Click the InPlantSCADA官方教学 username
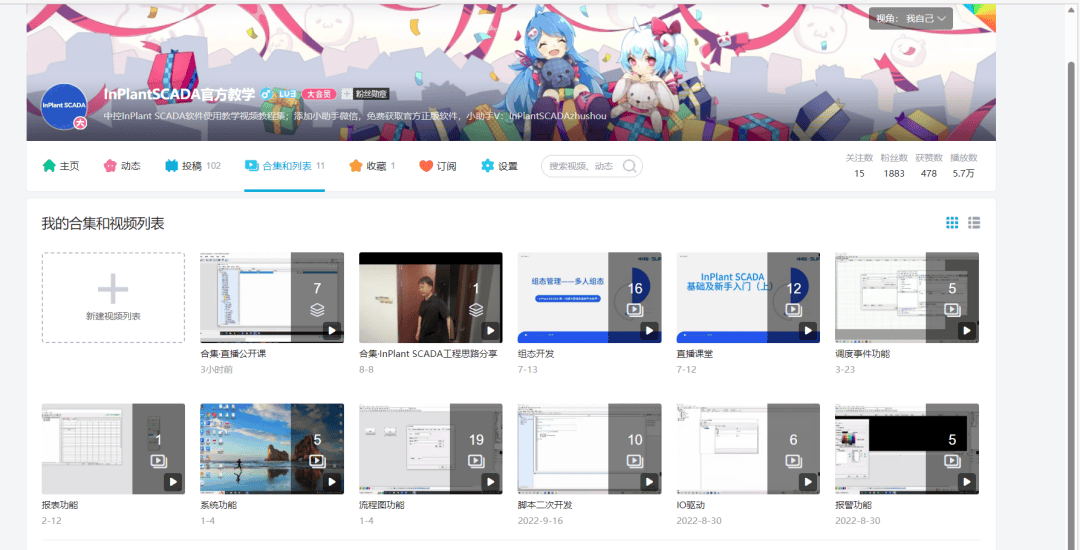This screenshot has width=1080, height=550. (x=179, y=94)
